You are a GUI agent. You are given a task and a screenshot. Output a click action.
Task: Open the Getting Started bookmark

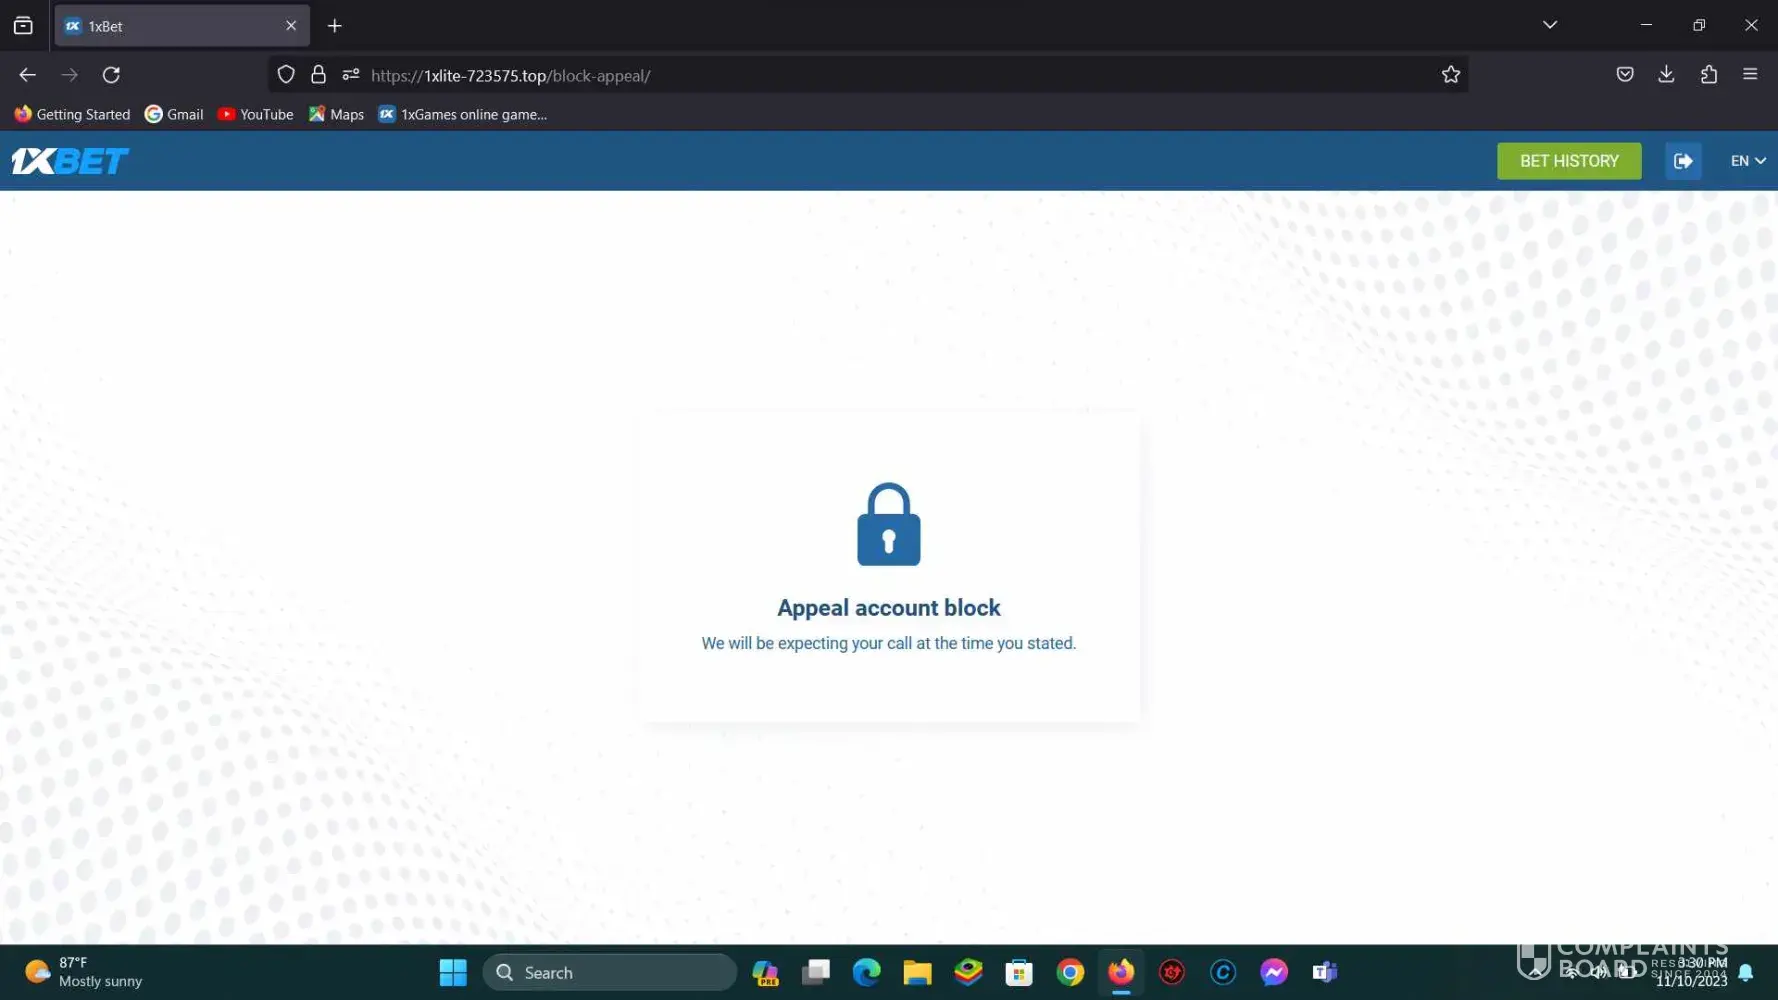pyautogui.click(x=72, y=114)
